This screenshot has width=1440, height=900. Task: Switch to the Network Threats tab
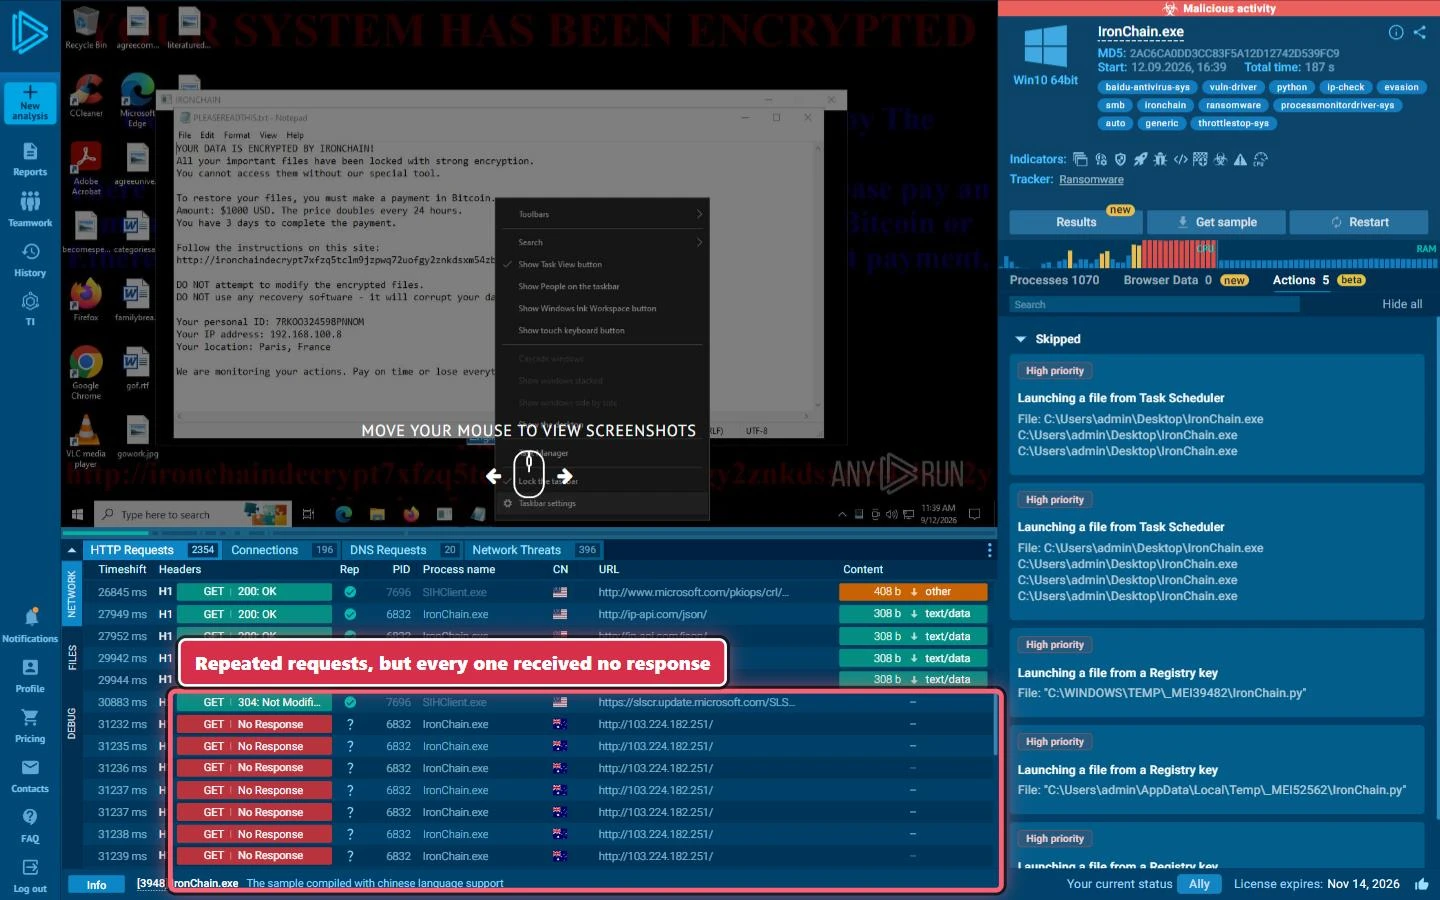[x=535, y=550]
